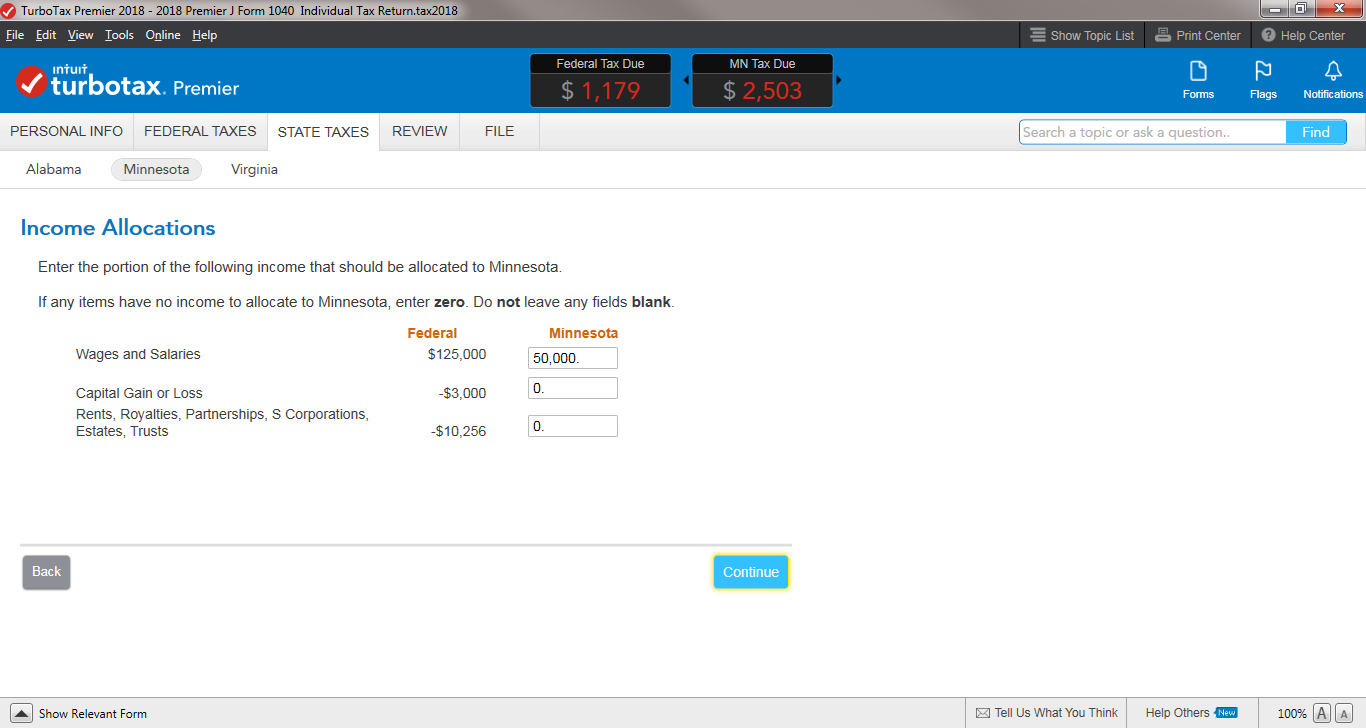
Task: Open the View menu
Action: (80, 35)
